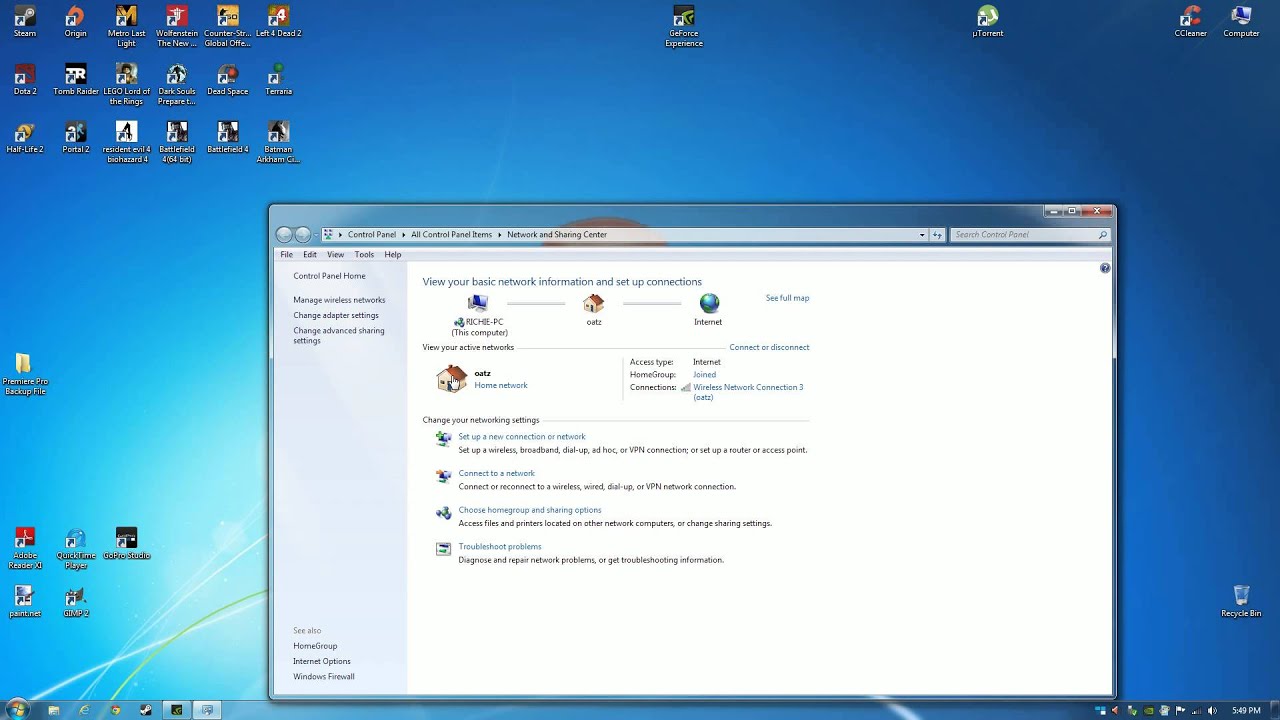Viewport: 1280px width, 720px height.
Task: Click the All Control Panel Items breadcrumb
Action: (451, 235)
